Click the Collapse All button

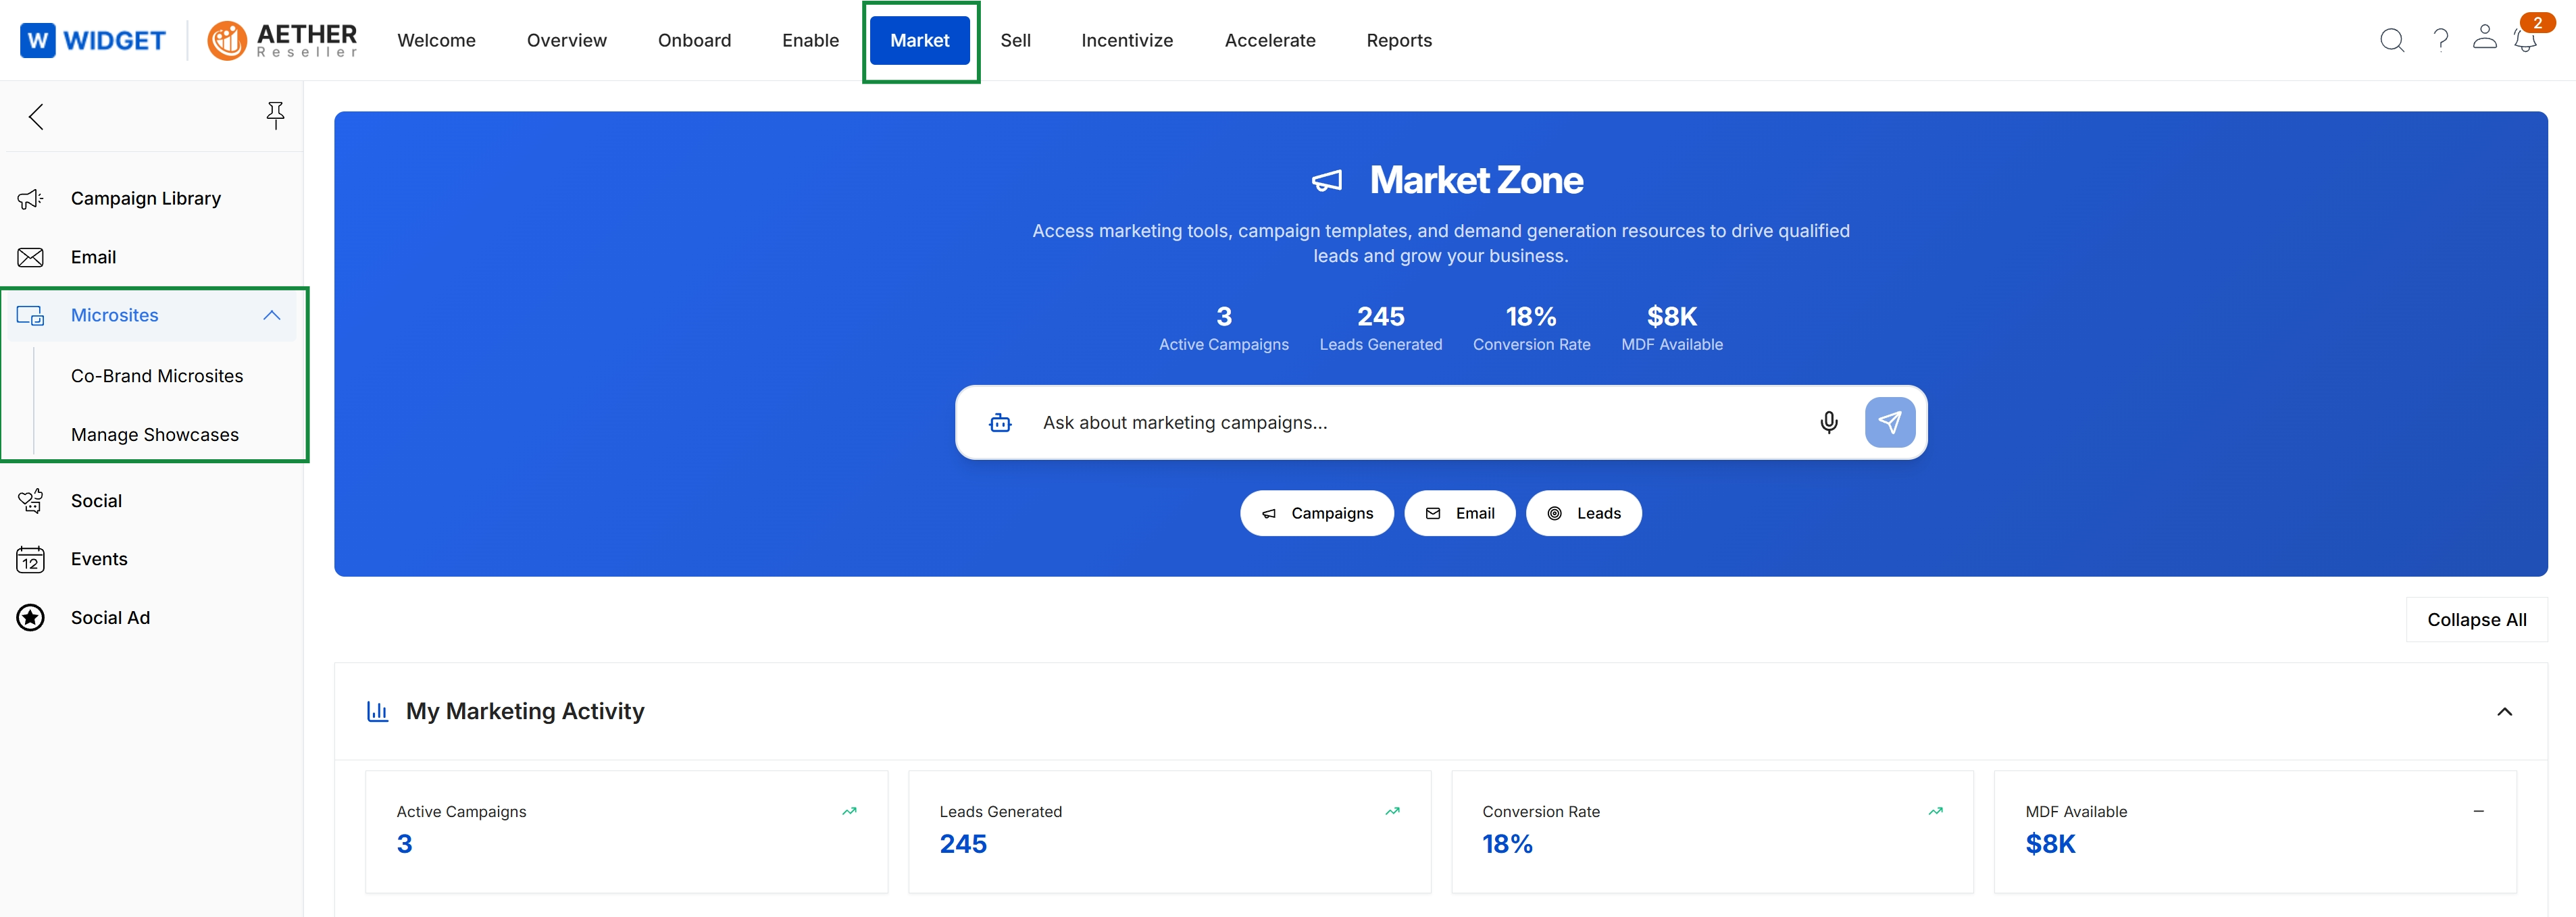pos(2476,620)
